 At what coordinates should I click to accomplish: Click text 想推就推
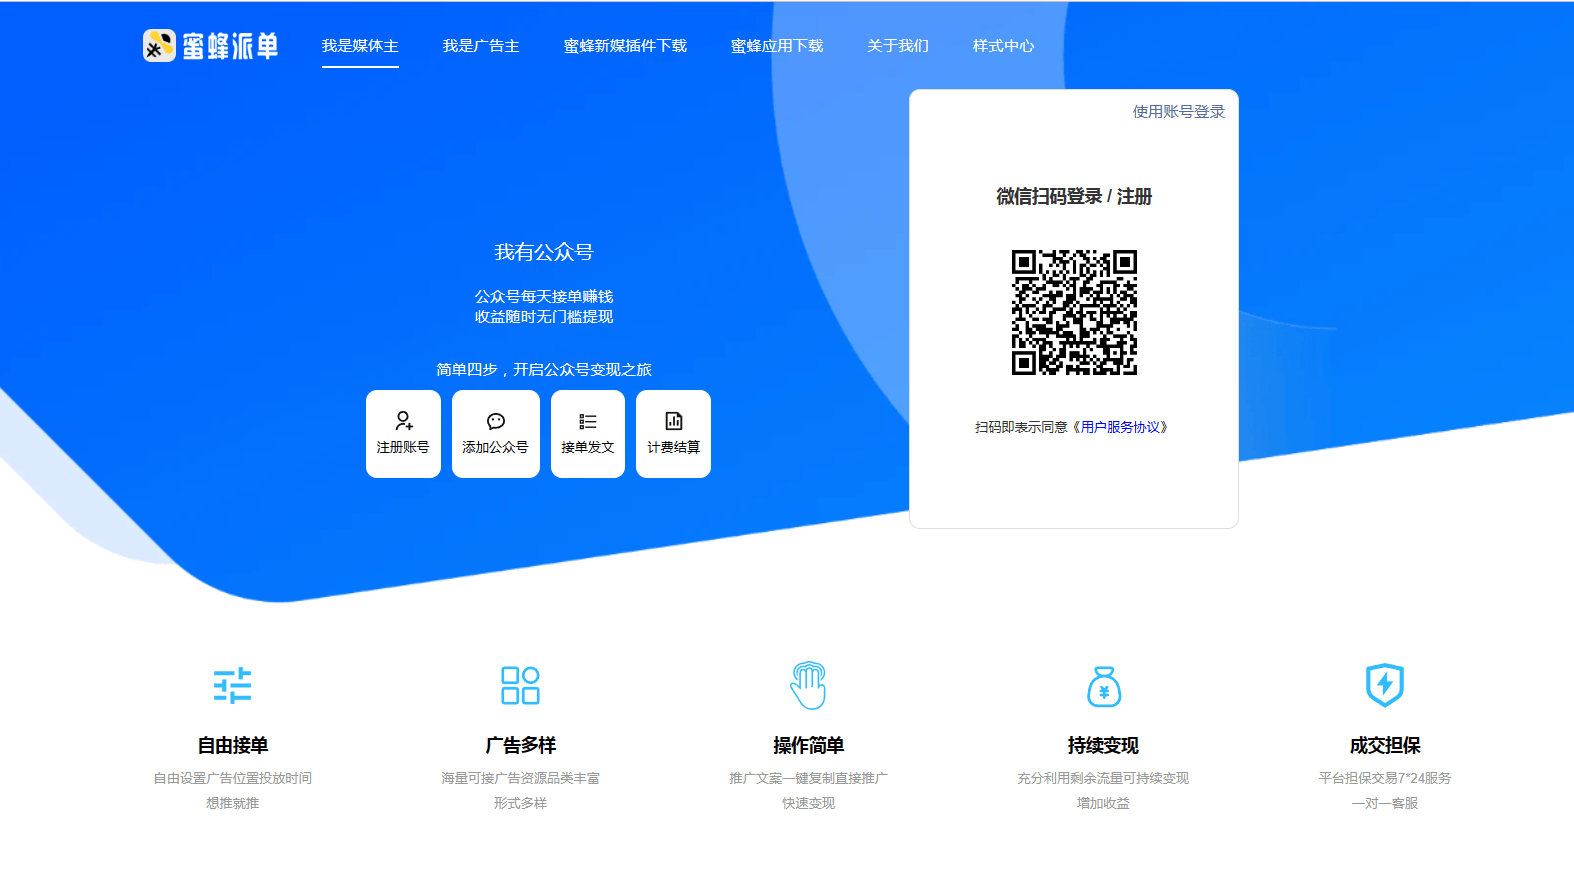[233, 803]
